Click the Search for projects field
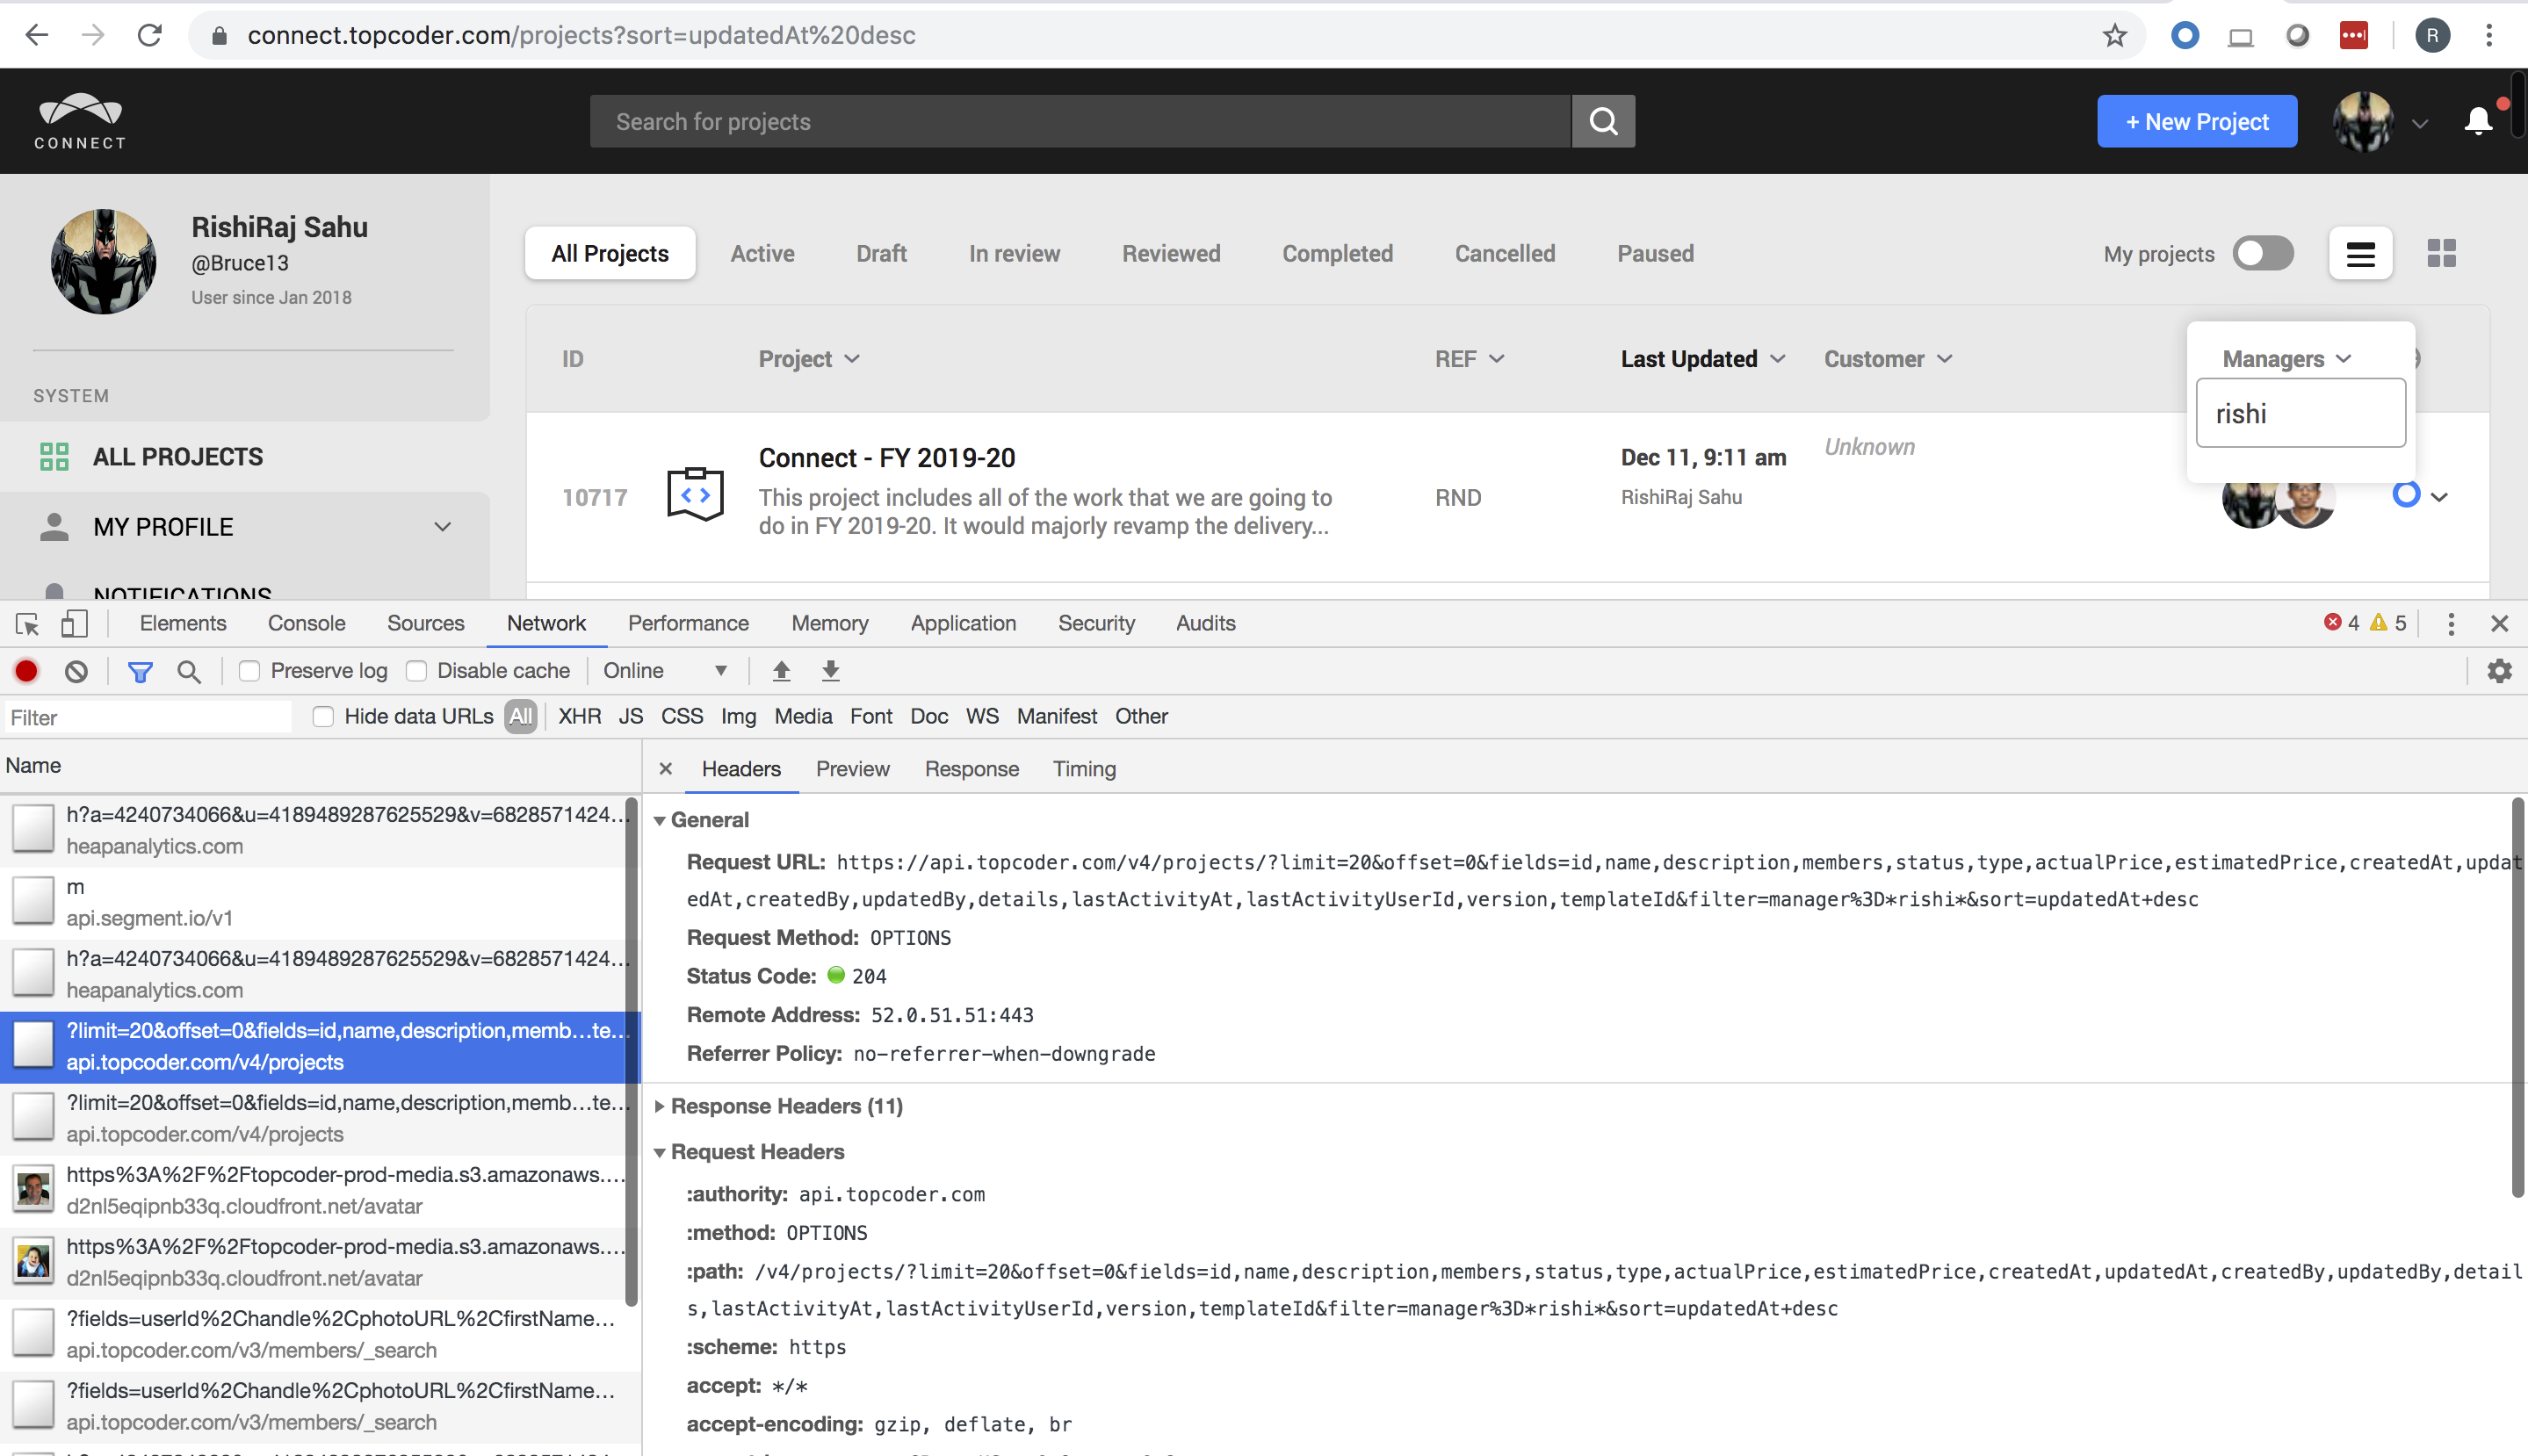Image resolution: width=2528 pixels, height=1456 pixels. tap(1080, 122)
